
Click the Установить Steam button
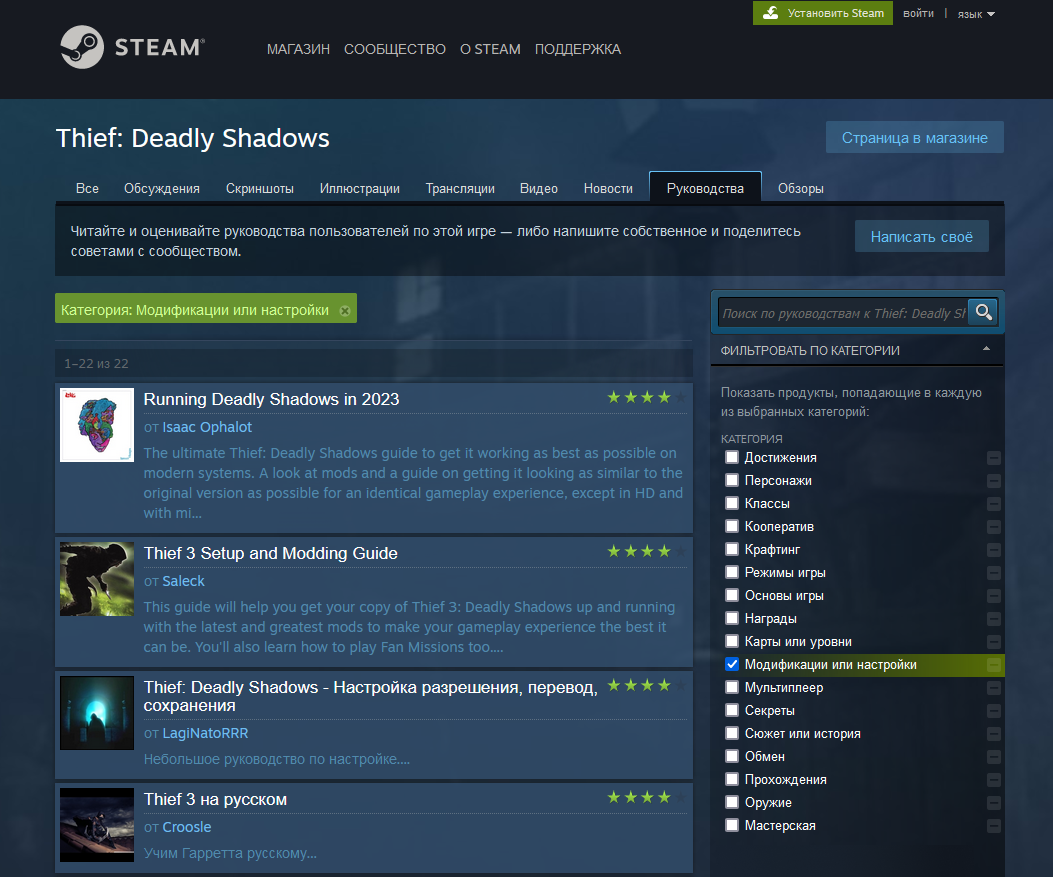(823, 13)
